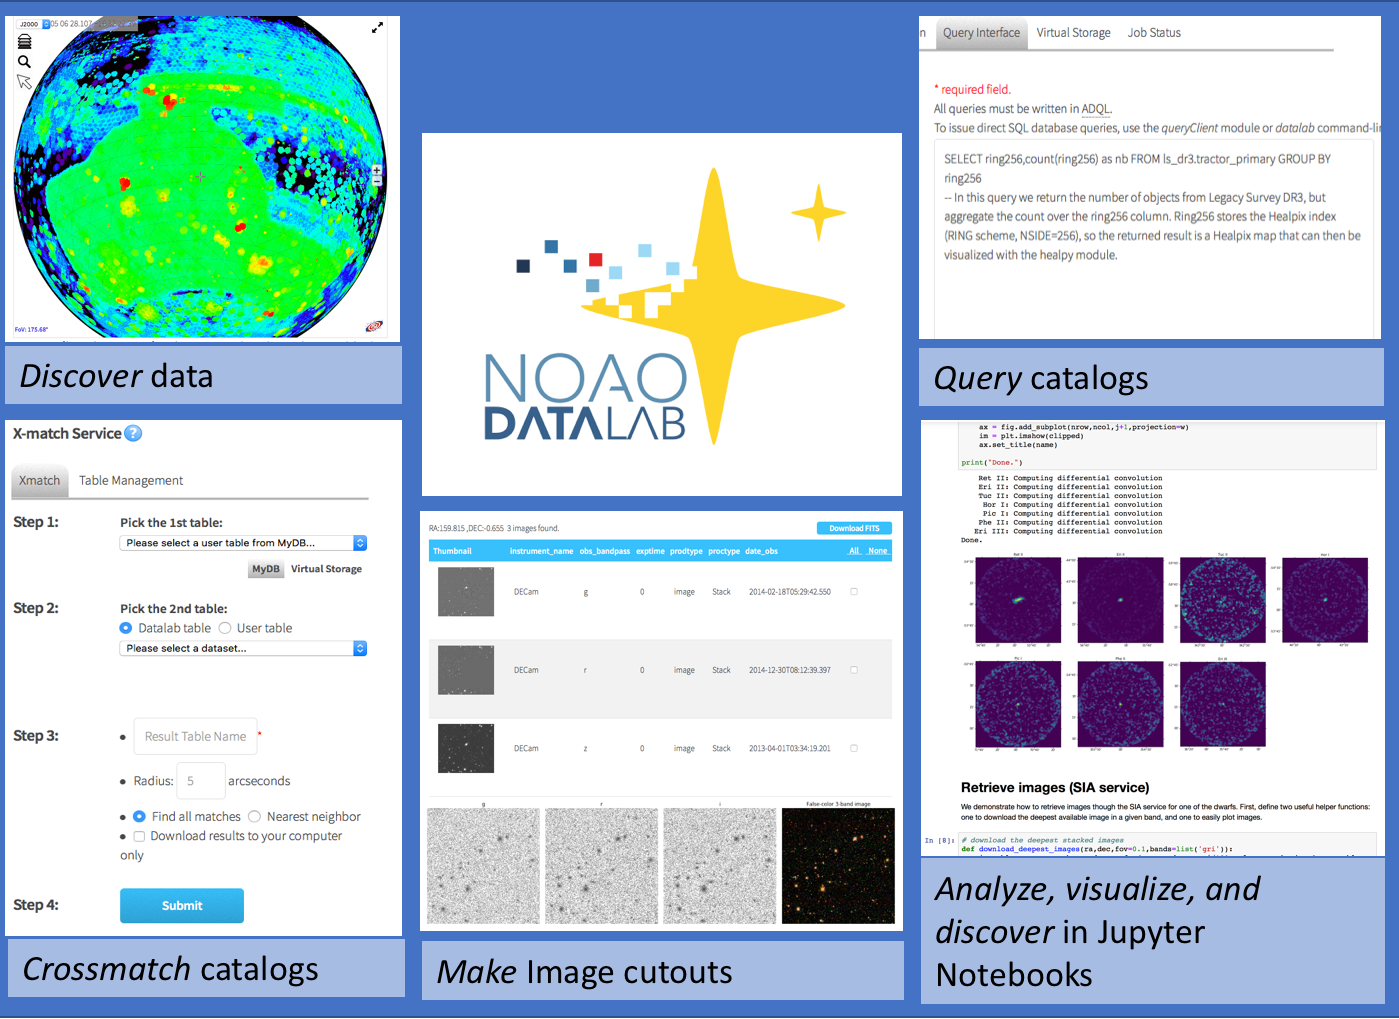Open the Table Management tab

click(131, 481)
